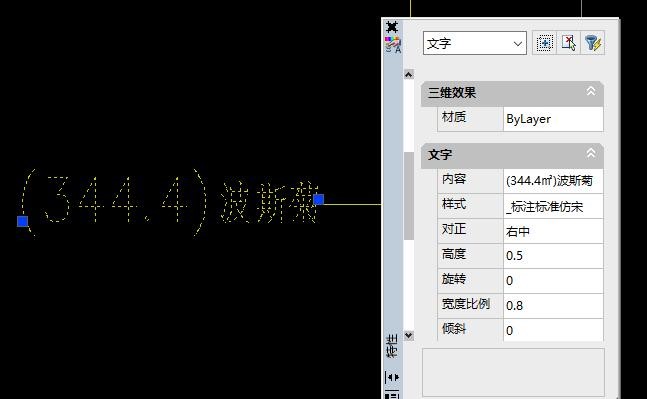Click the 样式 property label
Image resolution: width=647 pixels, height=399 pixels.
pos(454,204)
